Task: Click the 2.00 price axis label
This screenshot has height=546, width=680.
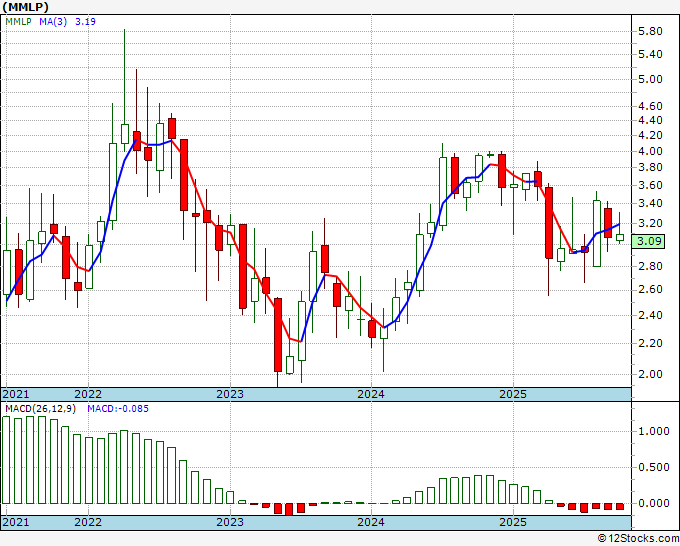Action: pyautogui.click(x=649, y=375)
